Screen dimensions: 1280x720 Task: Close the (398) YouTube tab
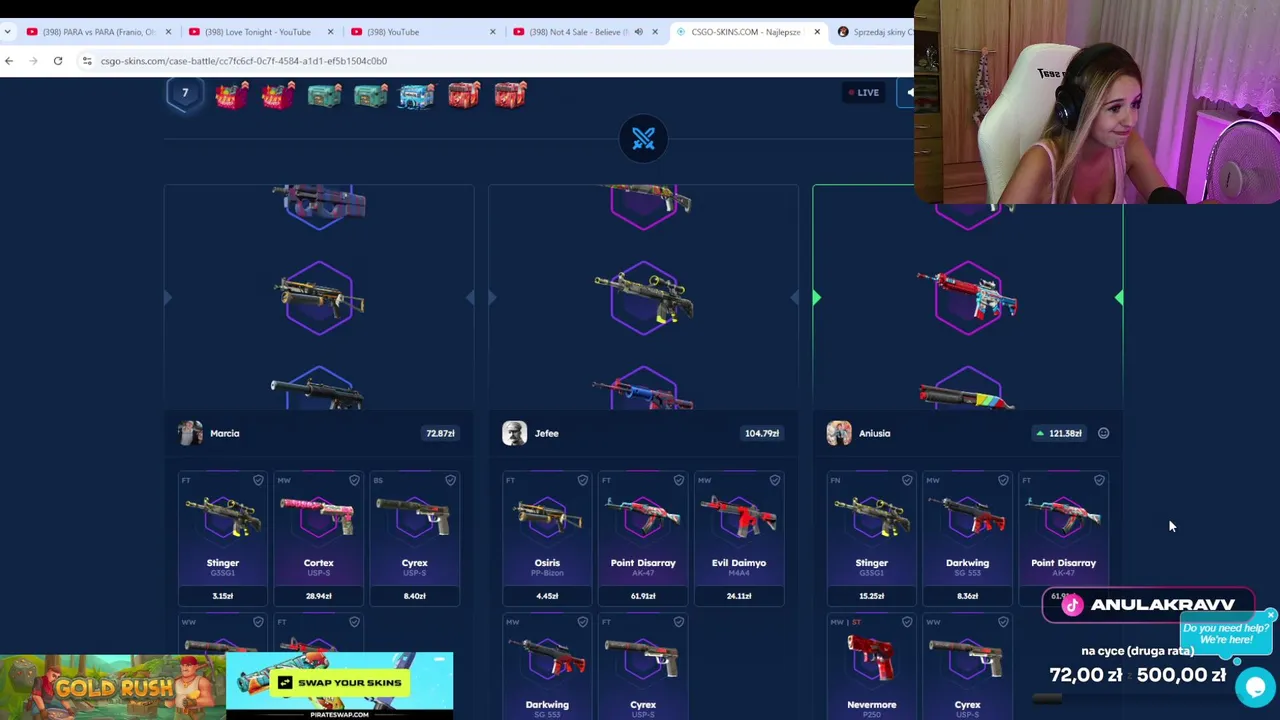pos(492,32)
